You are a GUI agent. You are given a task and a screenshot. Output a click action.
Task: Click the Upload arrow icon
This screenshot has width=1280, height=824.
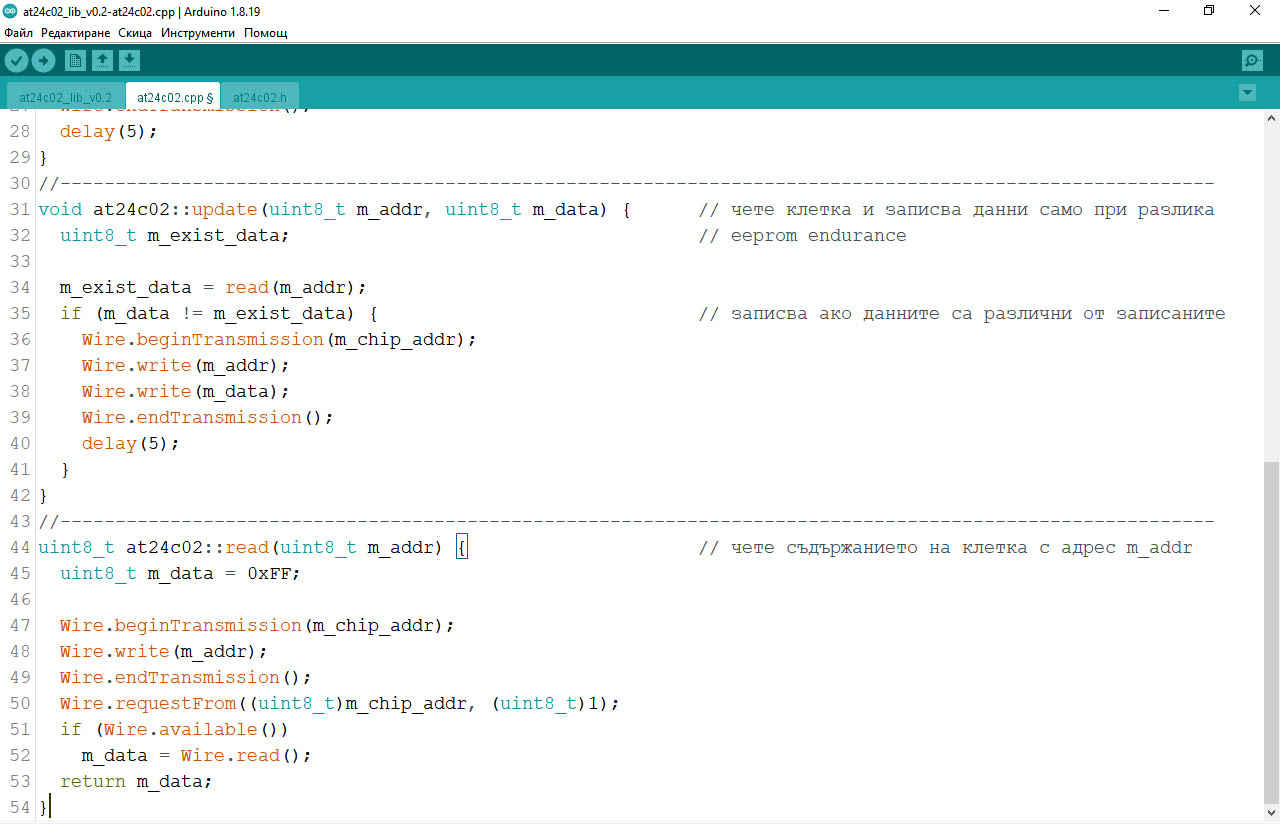pyautogui.click(x=43, y=61)
